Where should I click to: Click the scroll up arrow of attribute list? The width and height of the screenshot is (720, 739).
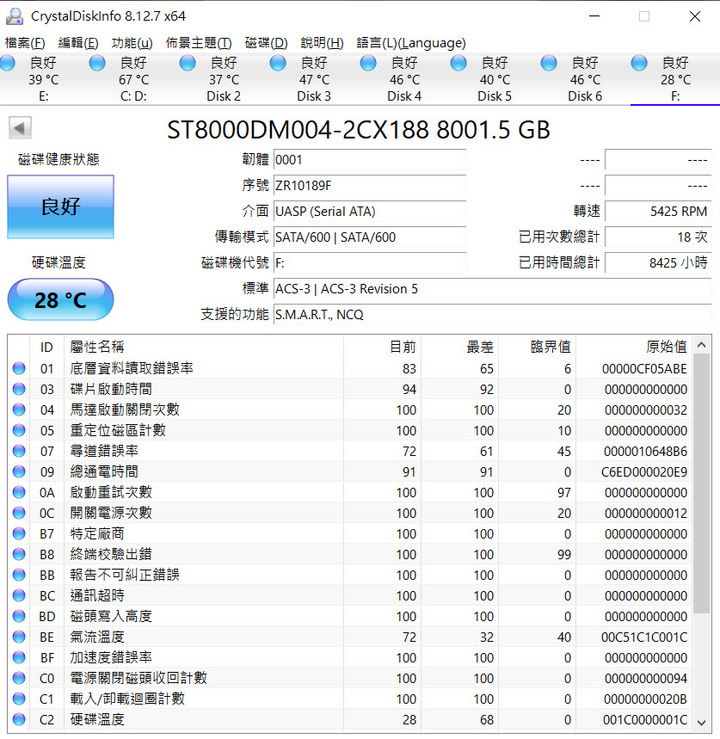point(701,345)
